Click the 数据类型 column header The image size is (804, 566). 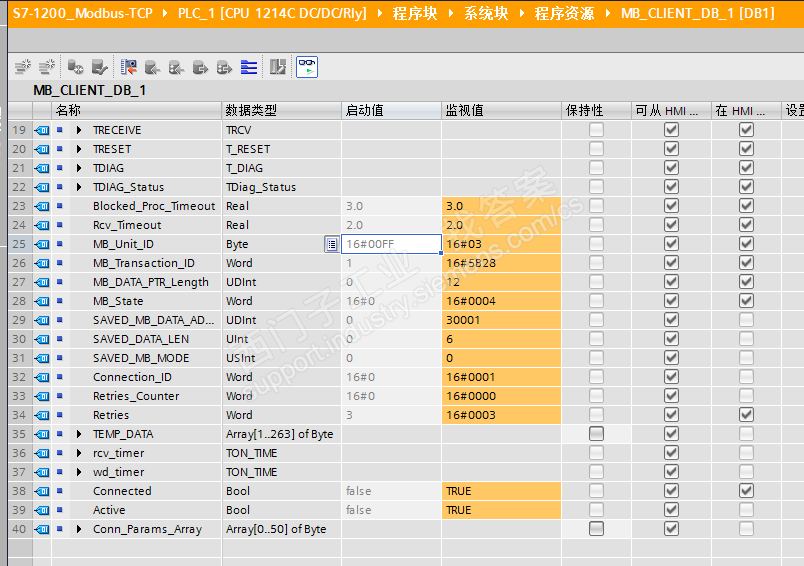tap(282, 110)
